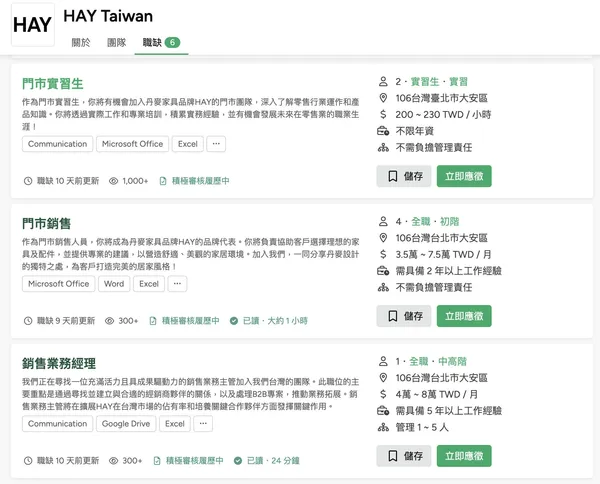Switch to the 團隊 tab
Image resolution: width=600 pixels, height=484 pixels.
coord(116,42)
